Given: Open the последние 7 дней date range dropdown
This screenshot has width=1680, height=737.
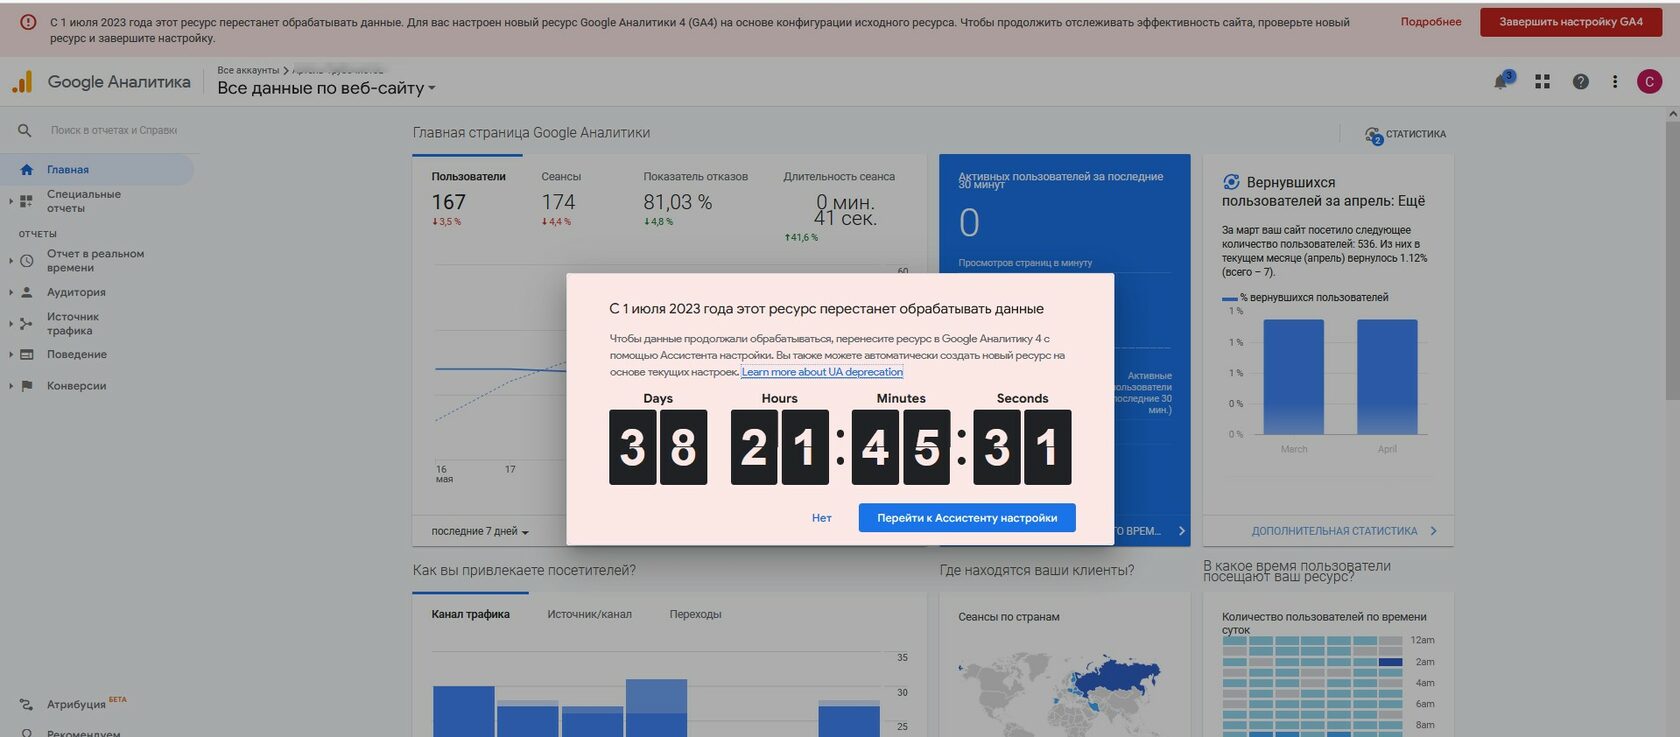Looking at the screenshot, I should [480, 531].
